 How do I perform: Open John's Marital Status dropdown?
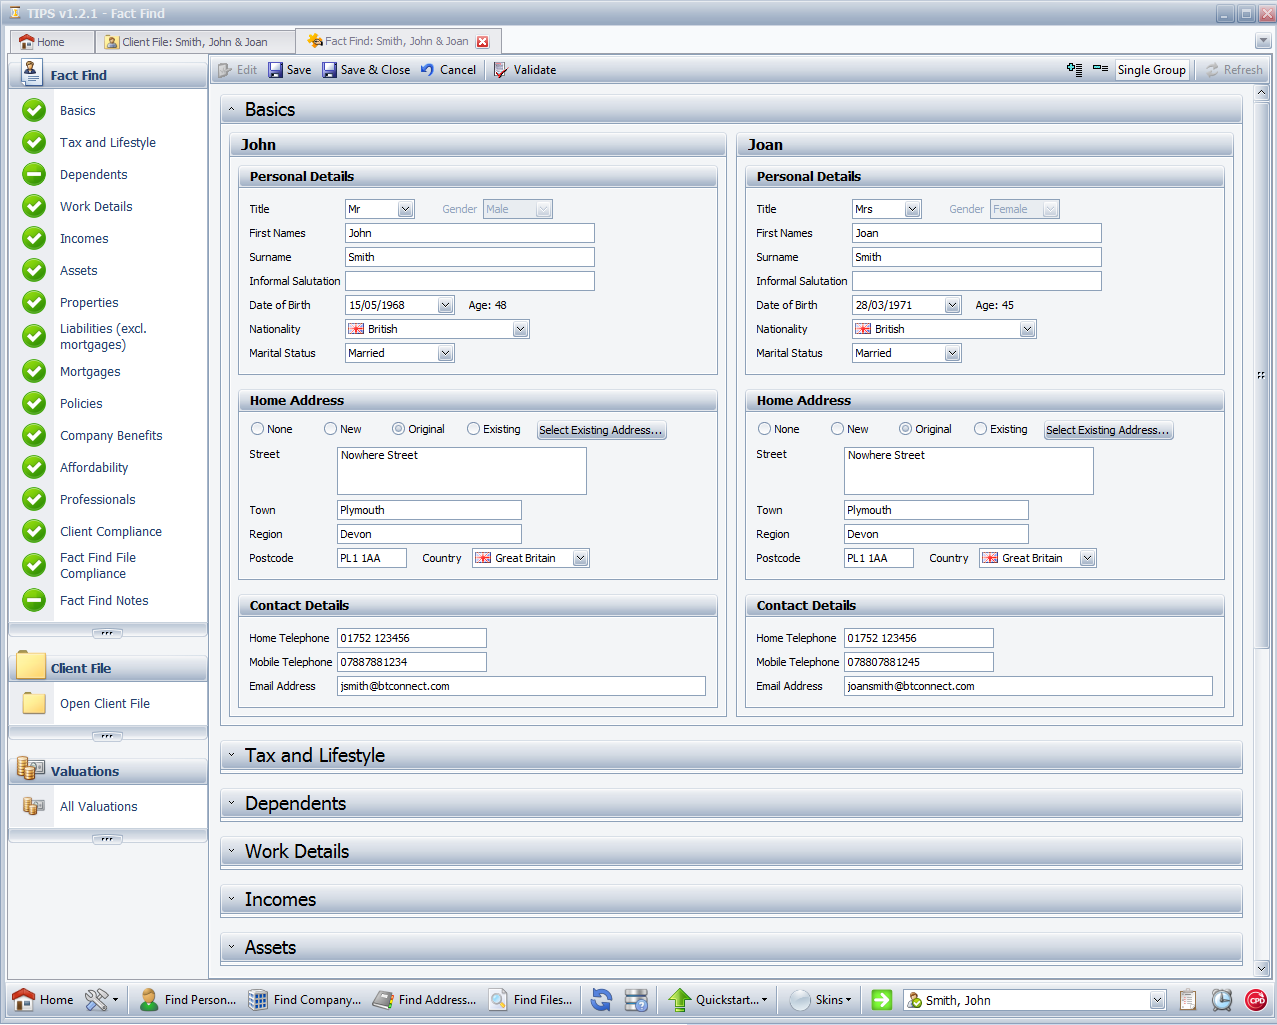click(x=446, y=353)
